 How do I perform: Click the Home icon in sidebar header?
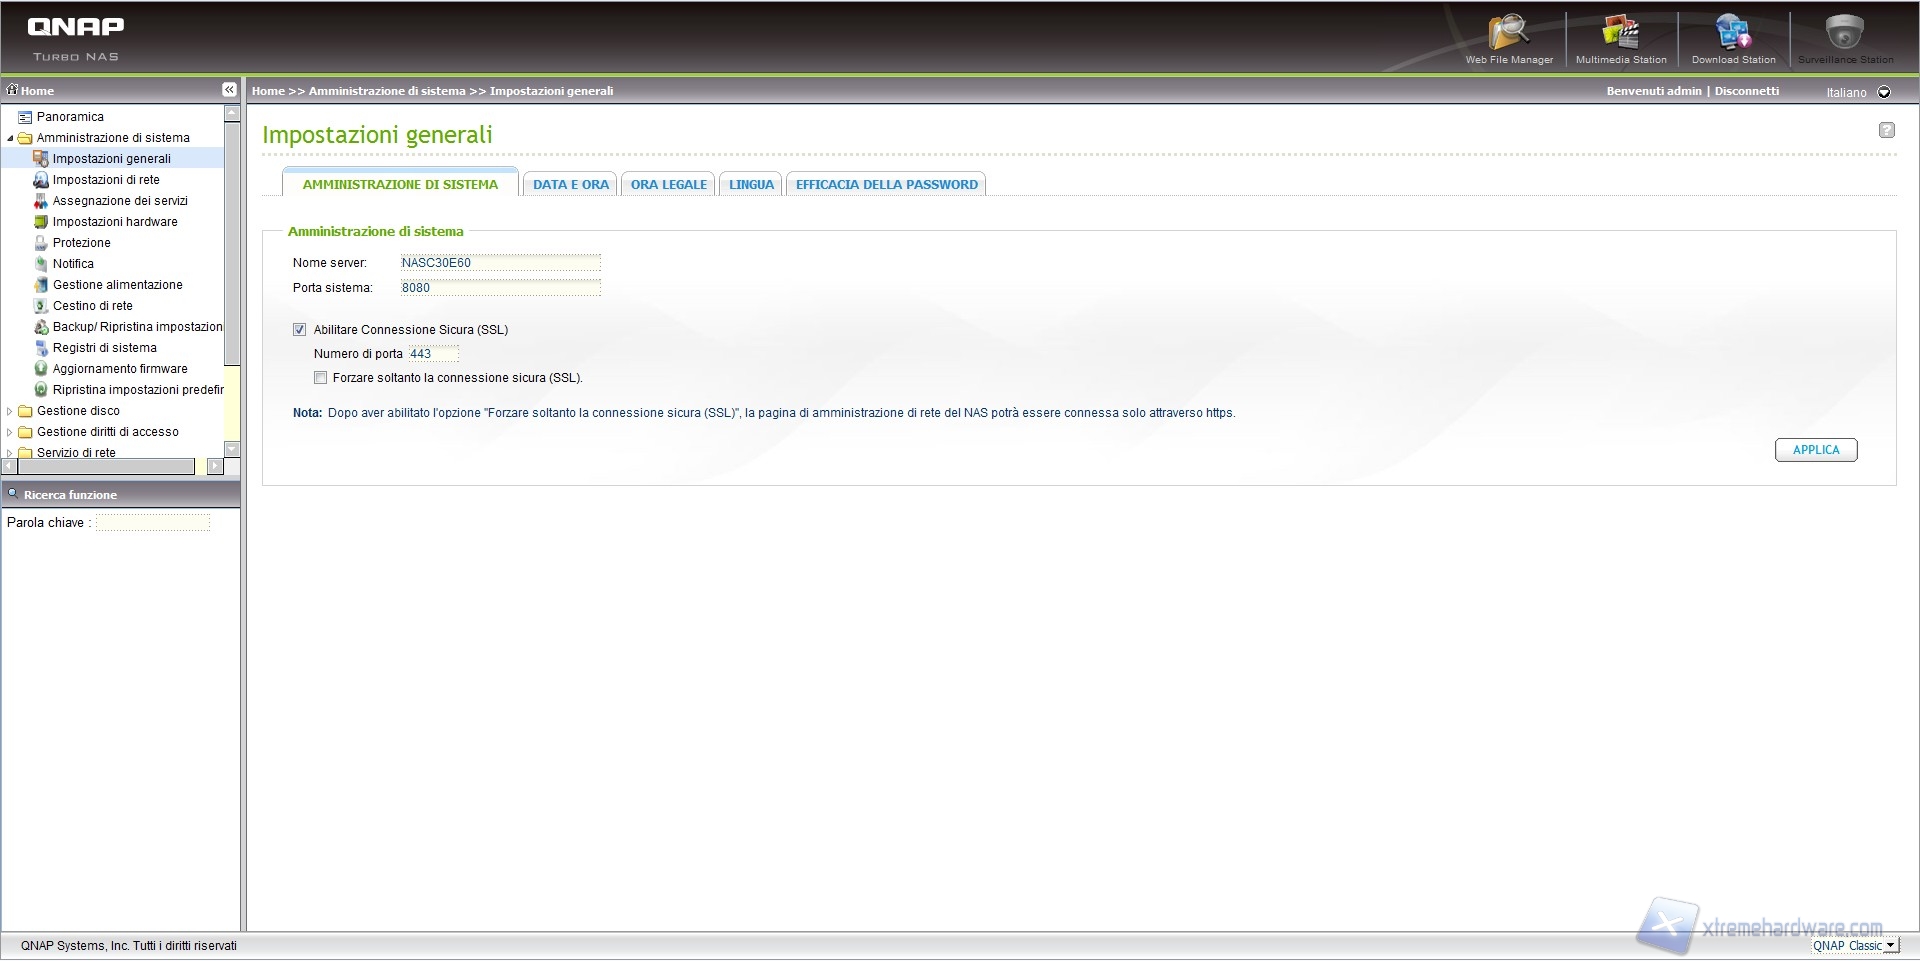point(13,90)
